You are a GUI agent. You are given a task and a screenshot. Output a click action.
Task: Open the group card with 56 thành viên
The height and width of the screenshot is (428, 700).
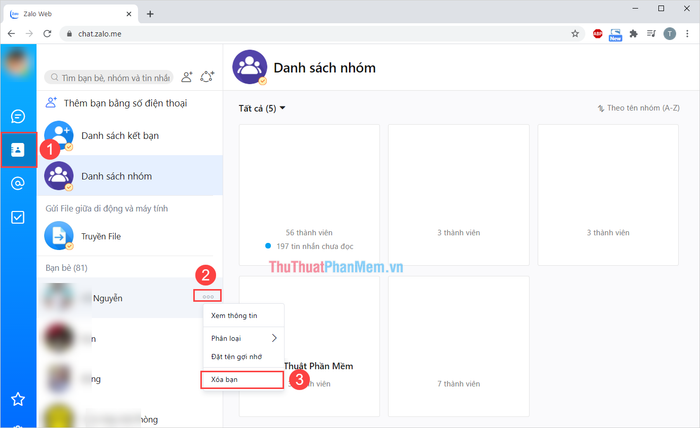[x=309, y=195]
